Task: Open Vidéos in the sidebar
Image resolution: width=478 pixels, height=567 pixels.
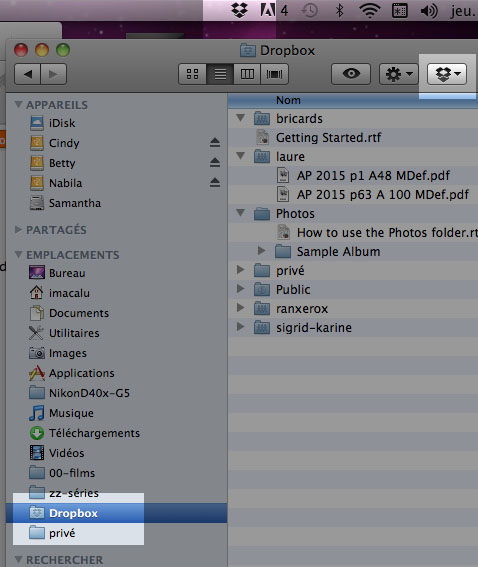Action: pyautogui.click(x=67, y=453)
